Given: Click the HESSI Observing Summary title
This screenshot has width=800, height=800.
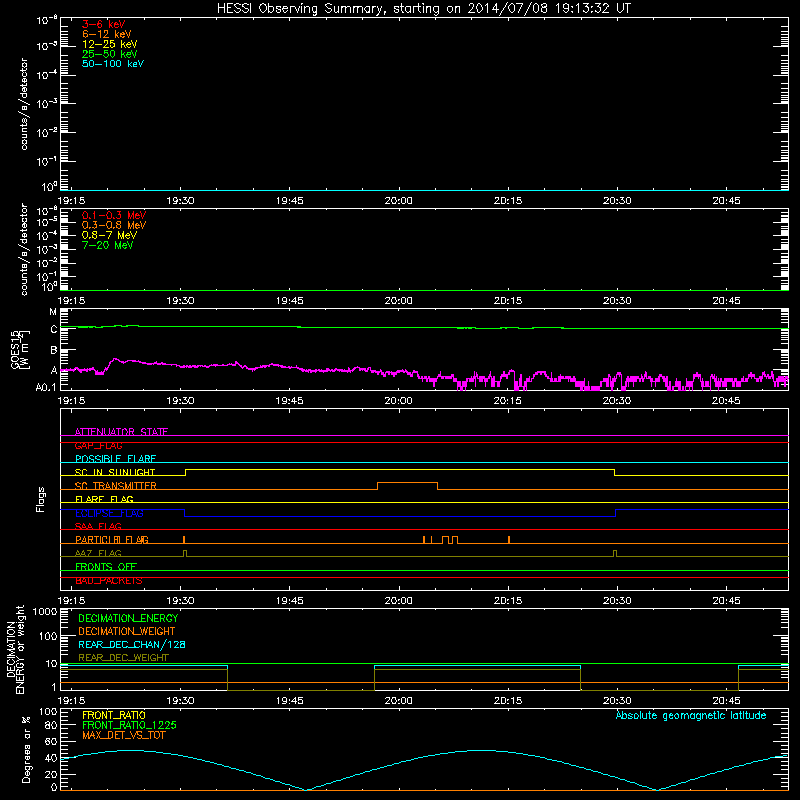Looking at the screenshot, I should coord(424,9).
